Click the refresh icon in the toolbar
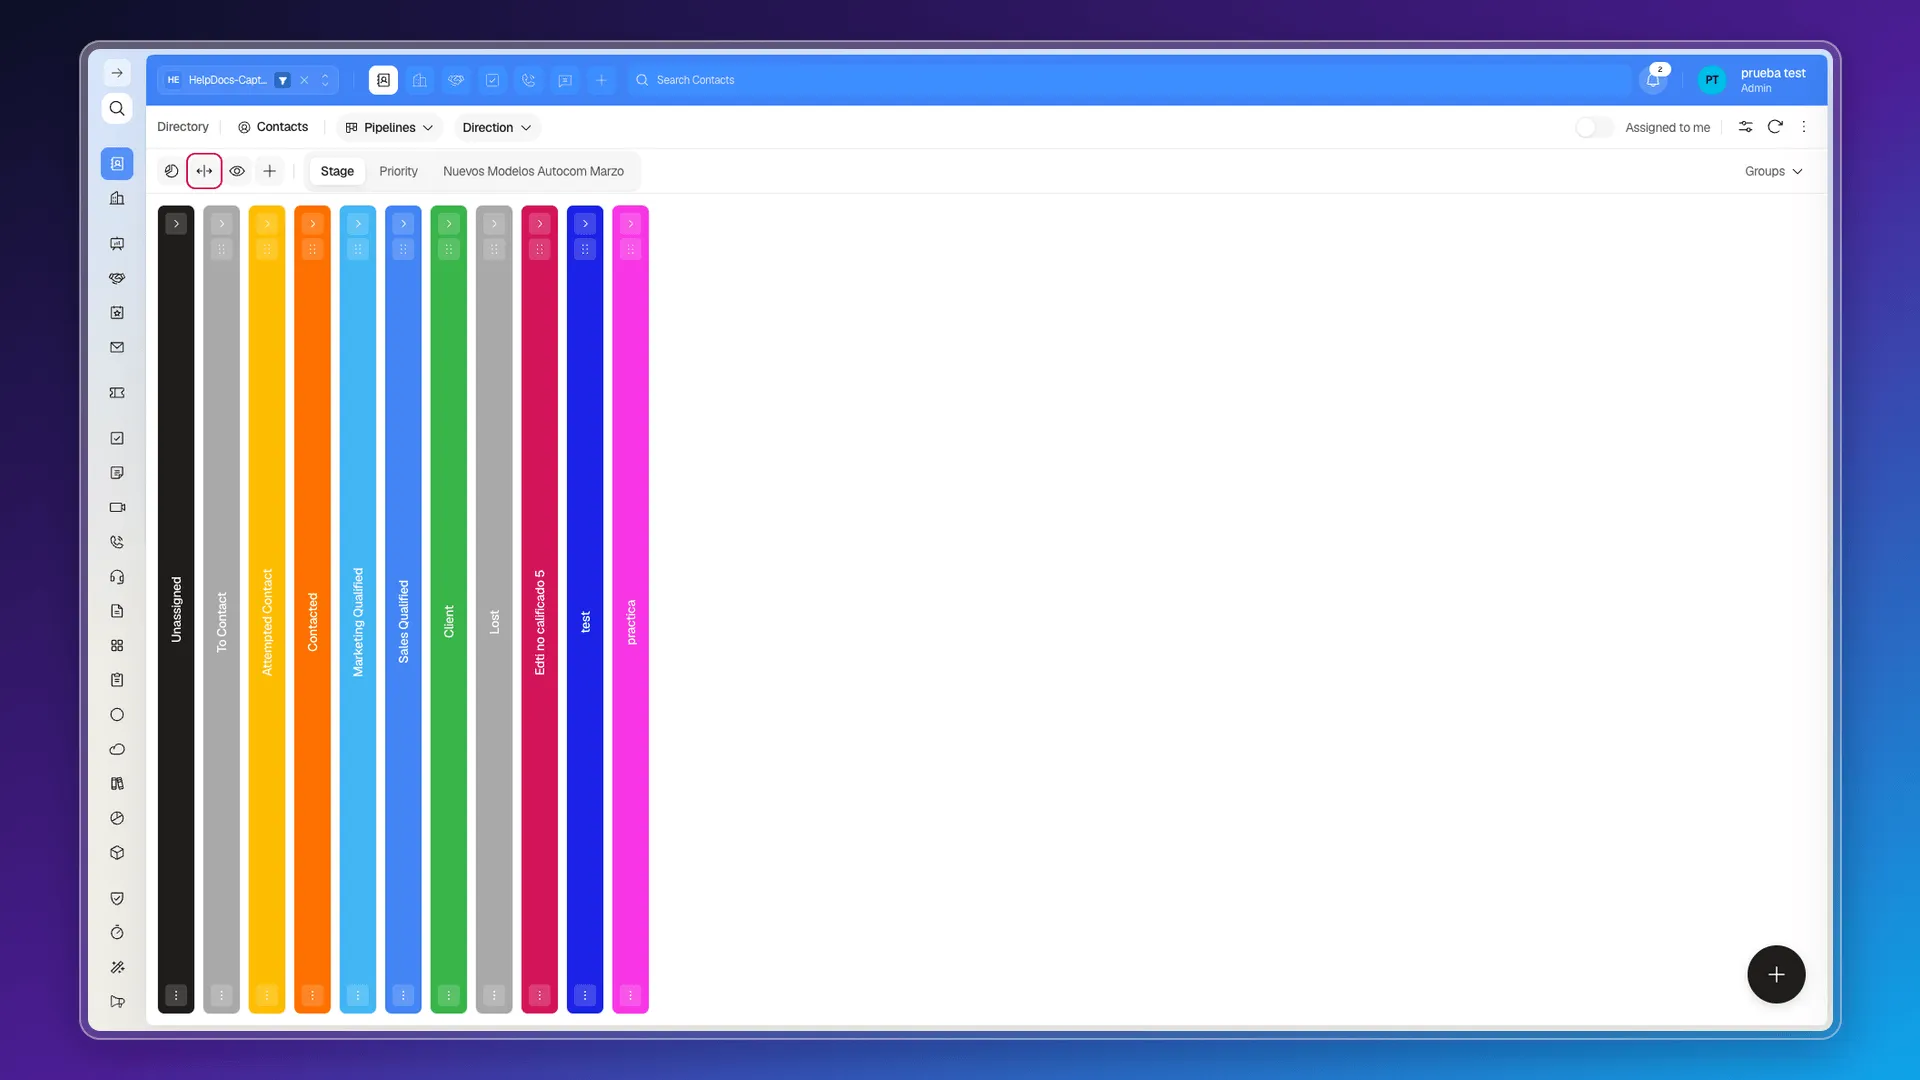1920x1080 pixels. tap(1775, 127)
